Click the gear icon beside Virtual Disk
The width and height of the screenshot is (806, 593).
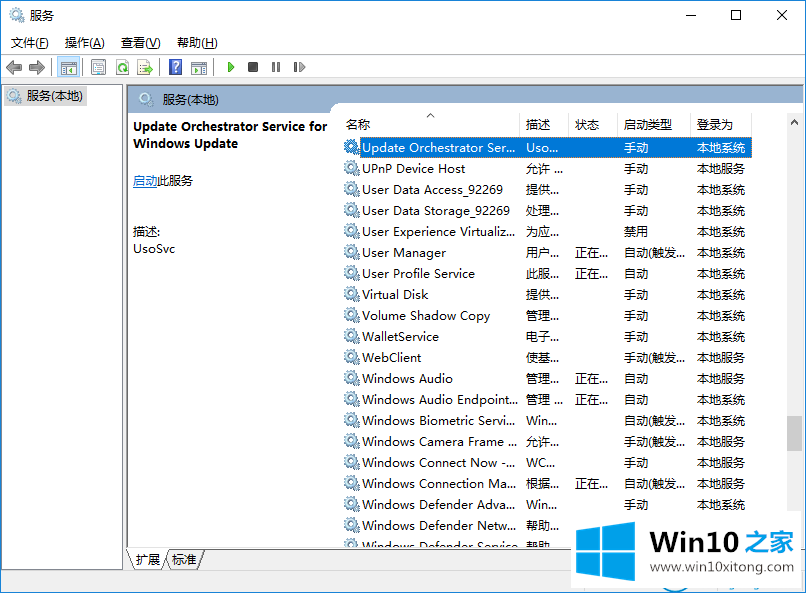(352, 294)
